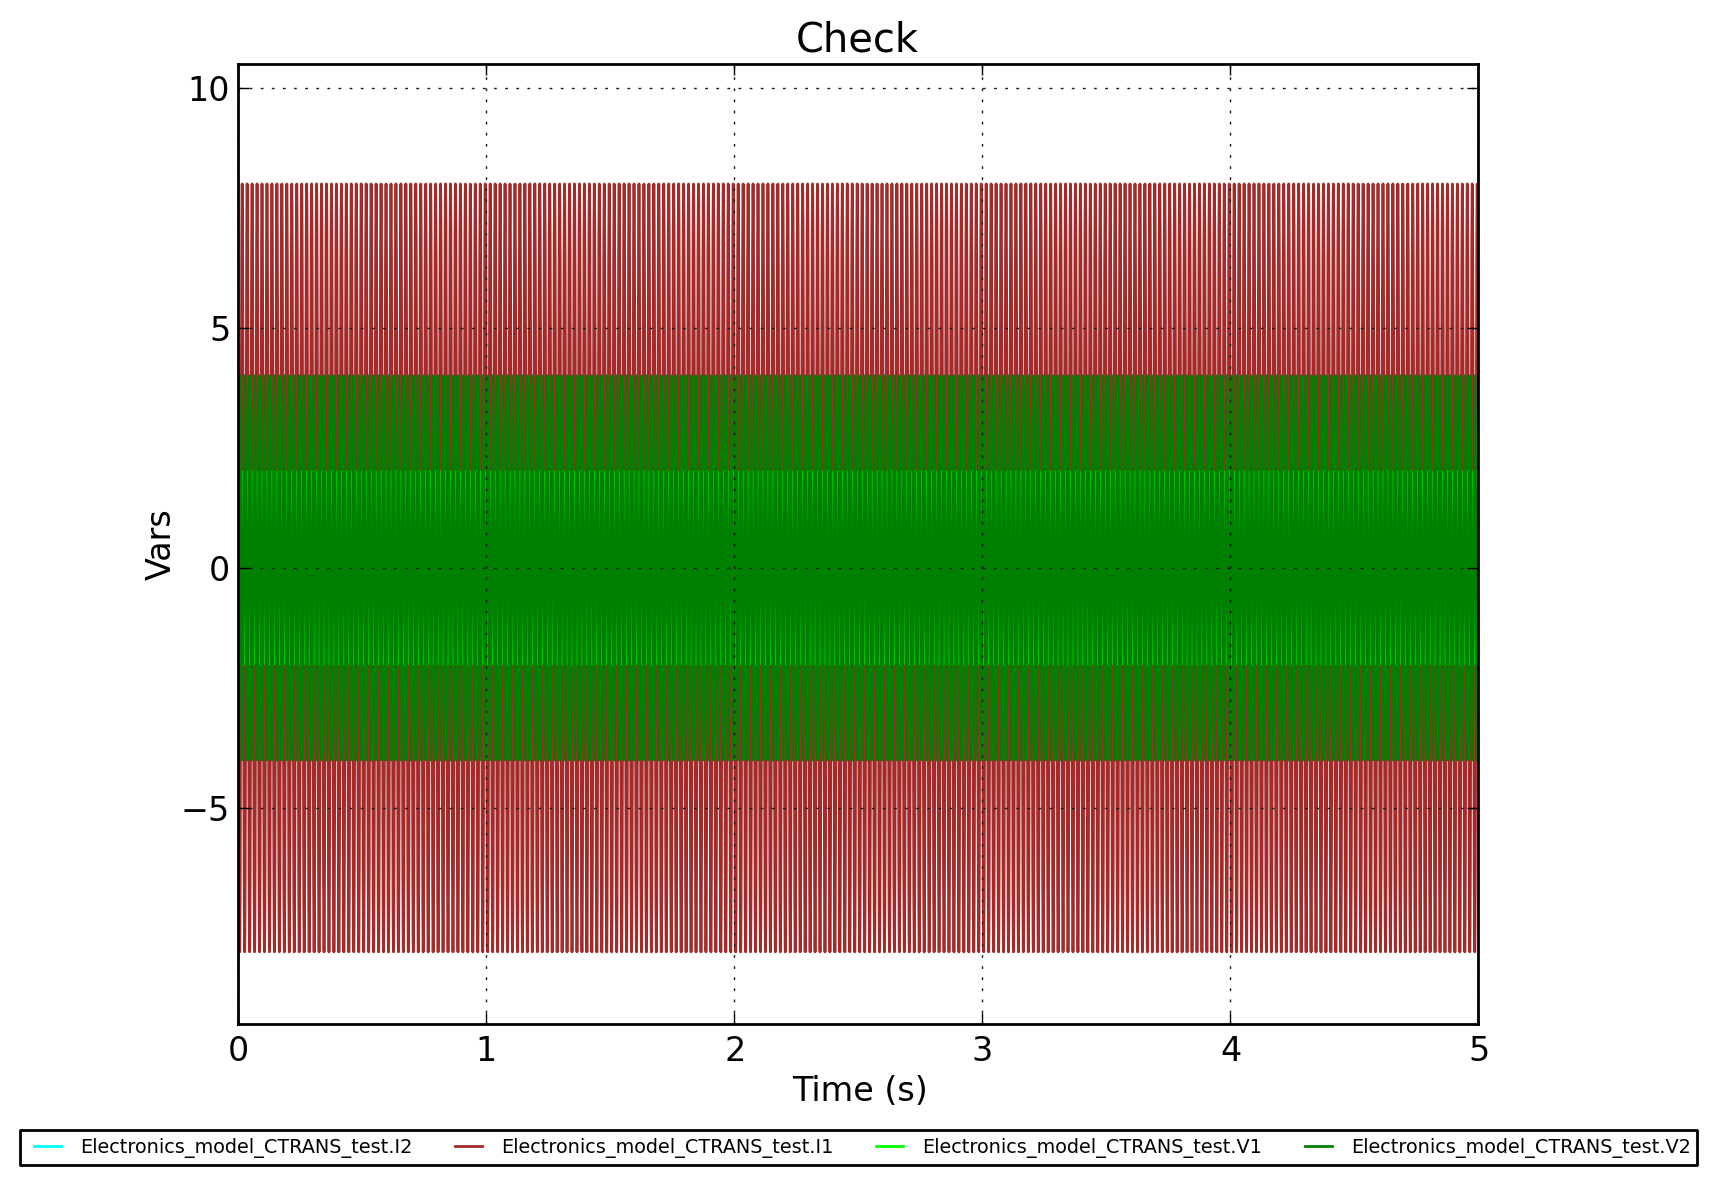Viewport: 1716px width, 1185px height.
Task: Click the 0 tick label on y-axis
Action: [x=219, y=569]
